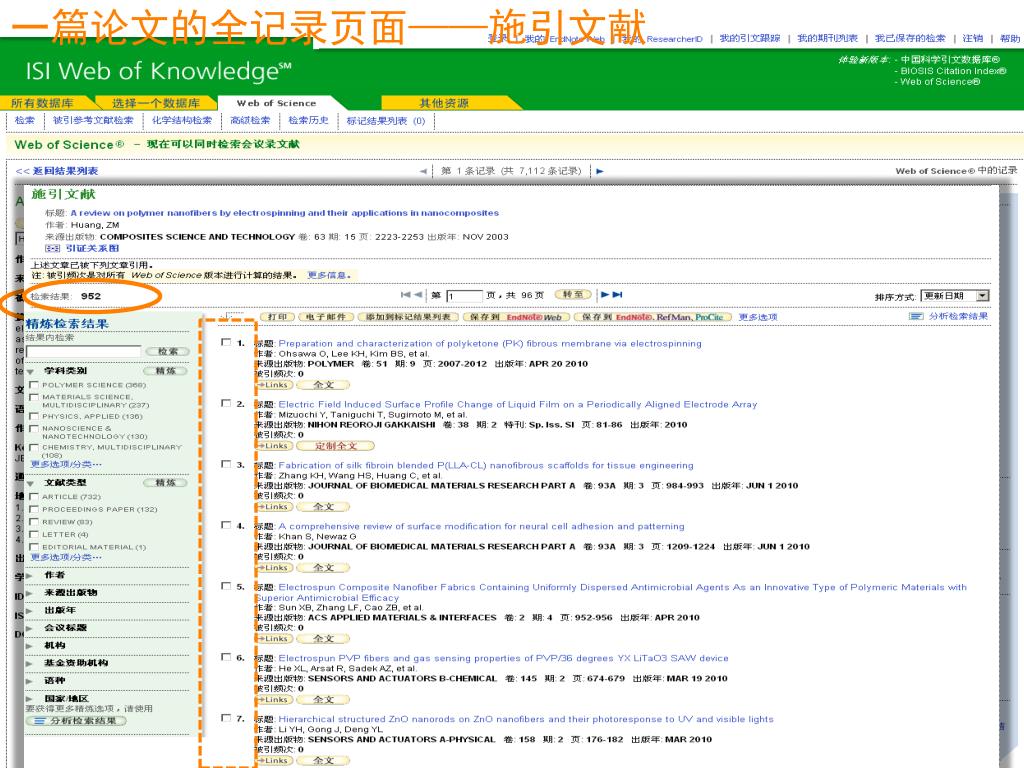Expand the 机构 refine section
Viewport: 1024px width, 768px height.
(29, 646)
